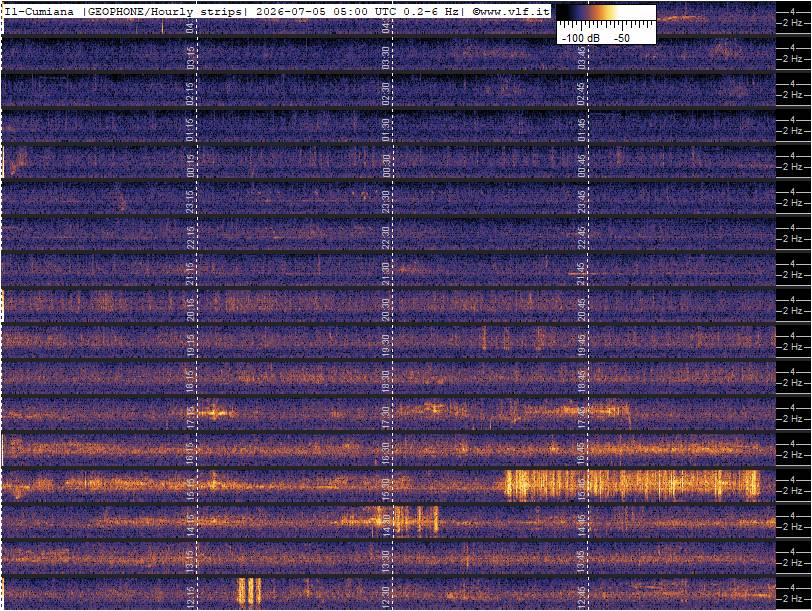Screen dimensions: 812x611
Task: Click the "12:45" time label
Action: tap(582, 598)
